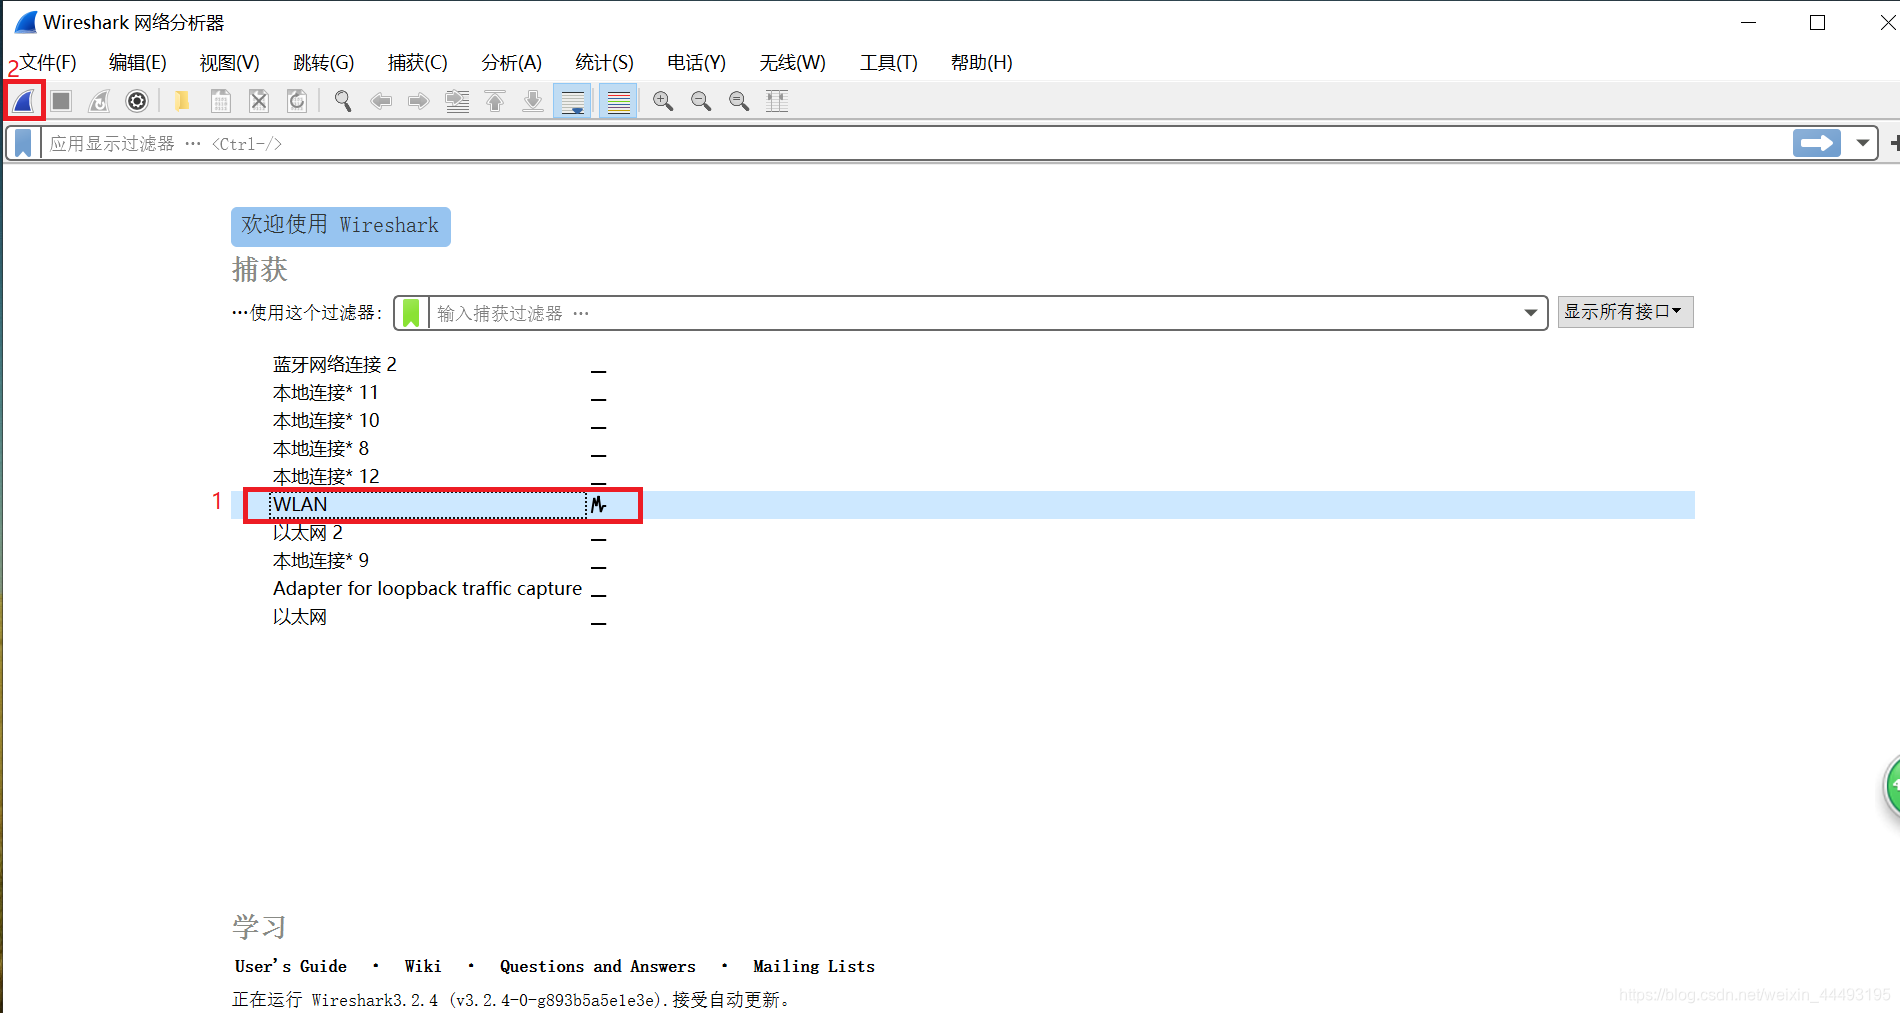This screenshot has width=1900, height=1013.
Task: Select the WLAN interface row
Action: (963, 504)
